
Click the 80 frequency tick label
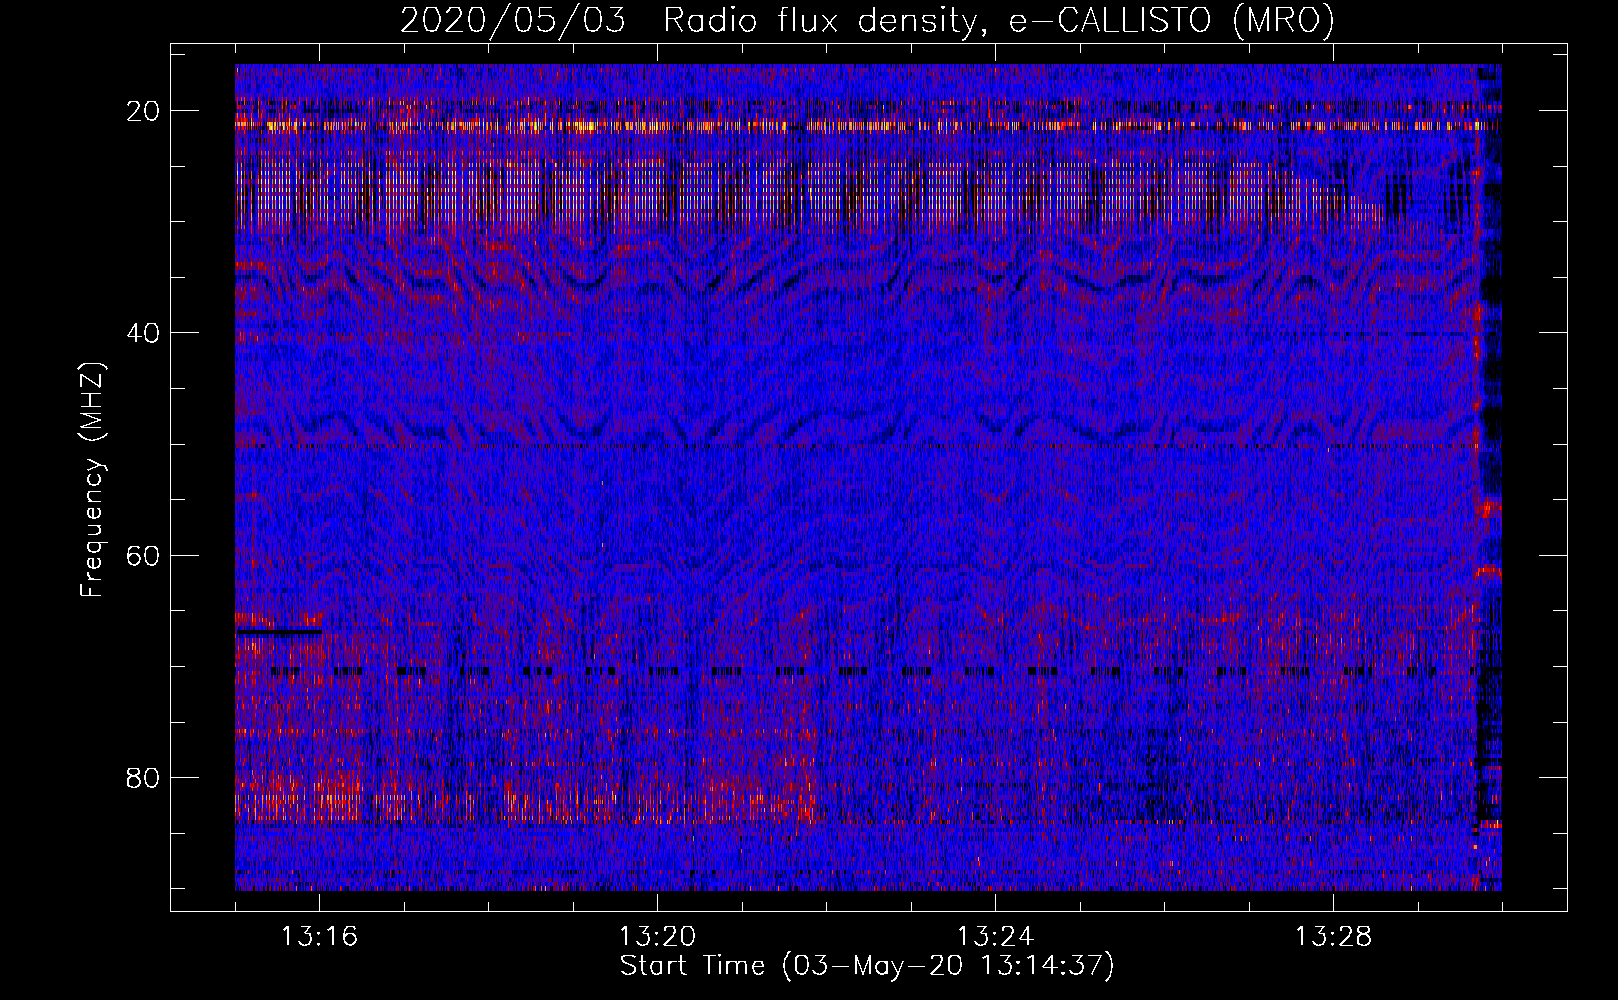143,777
